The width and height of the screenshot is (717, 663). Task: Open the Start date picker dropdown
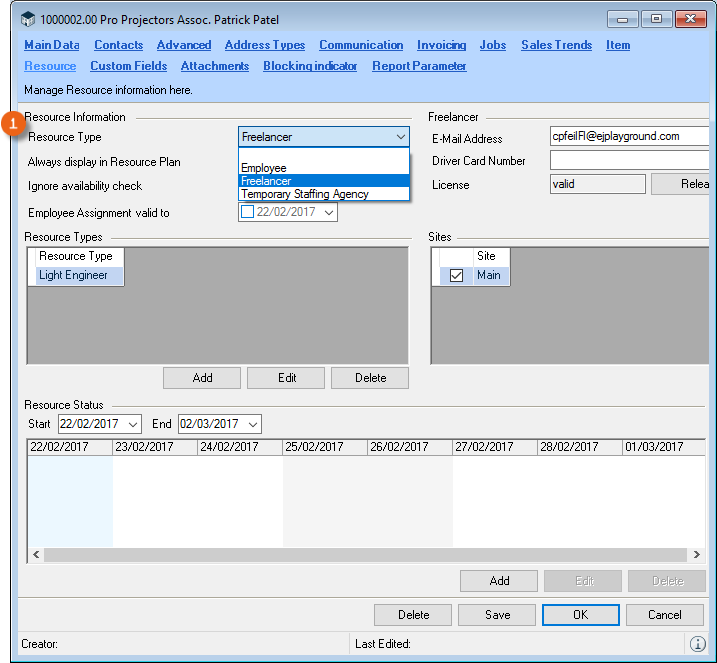click(133, 424)
